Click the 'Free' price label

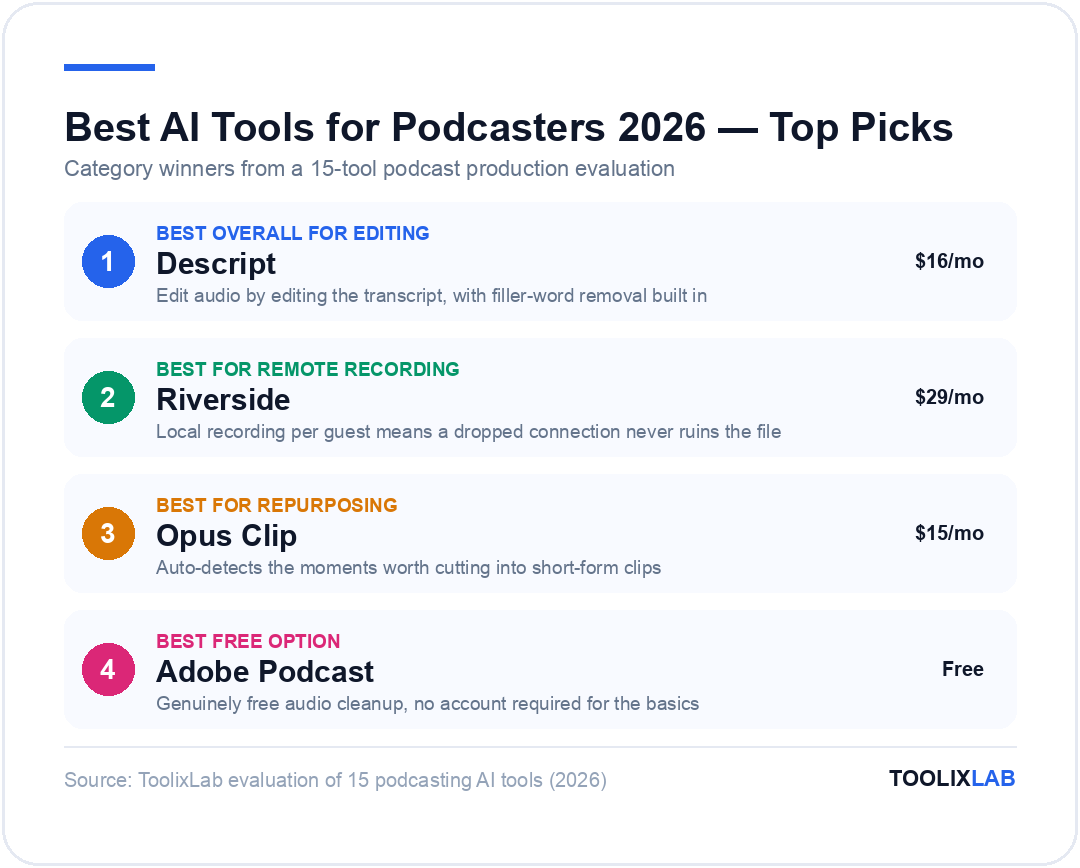pyautogui.click(x=963, y=669)
